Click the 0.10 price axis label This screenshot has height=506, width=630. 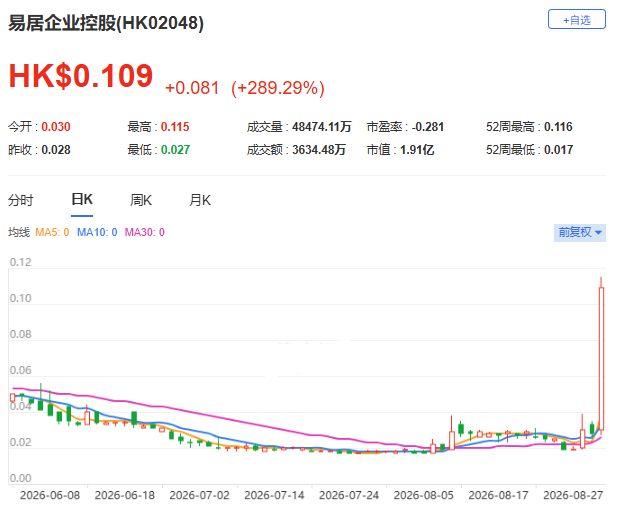tap(20, 298)
